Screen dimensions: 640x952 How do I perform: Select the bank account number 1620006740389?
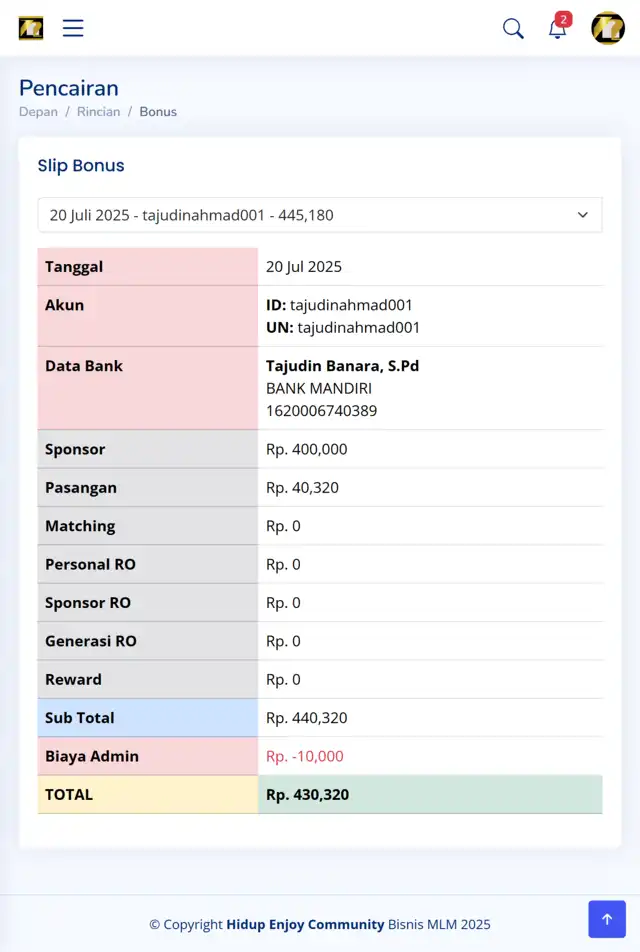(321, 411)
